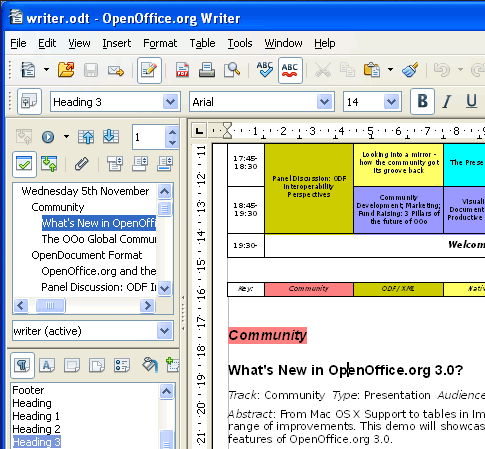Open the Tools menu
Viewport: 485px width, 449px height.
click(x=240, y=43)
